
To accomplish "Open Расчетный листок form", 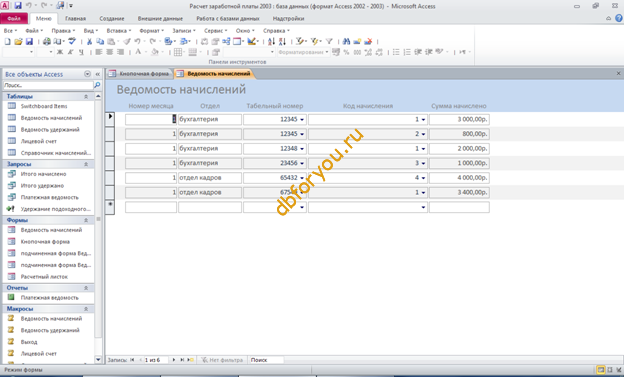I will [x=44, y=277].
